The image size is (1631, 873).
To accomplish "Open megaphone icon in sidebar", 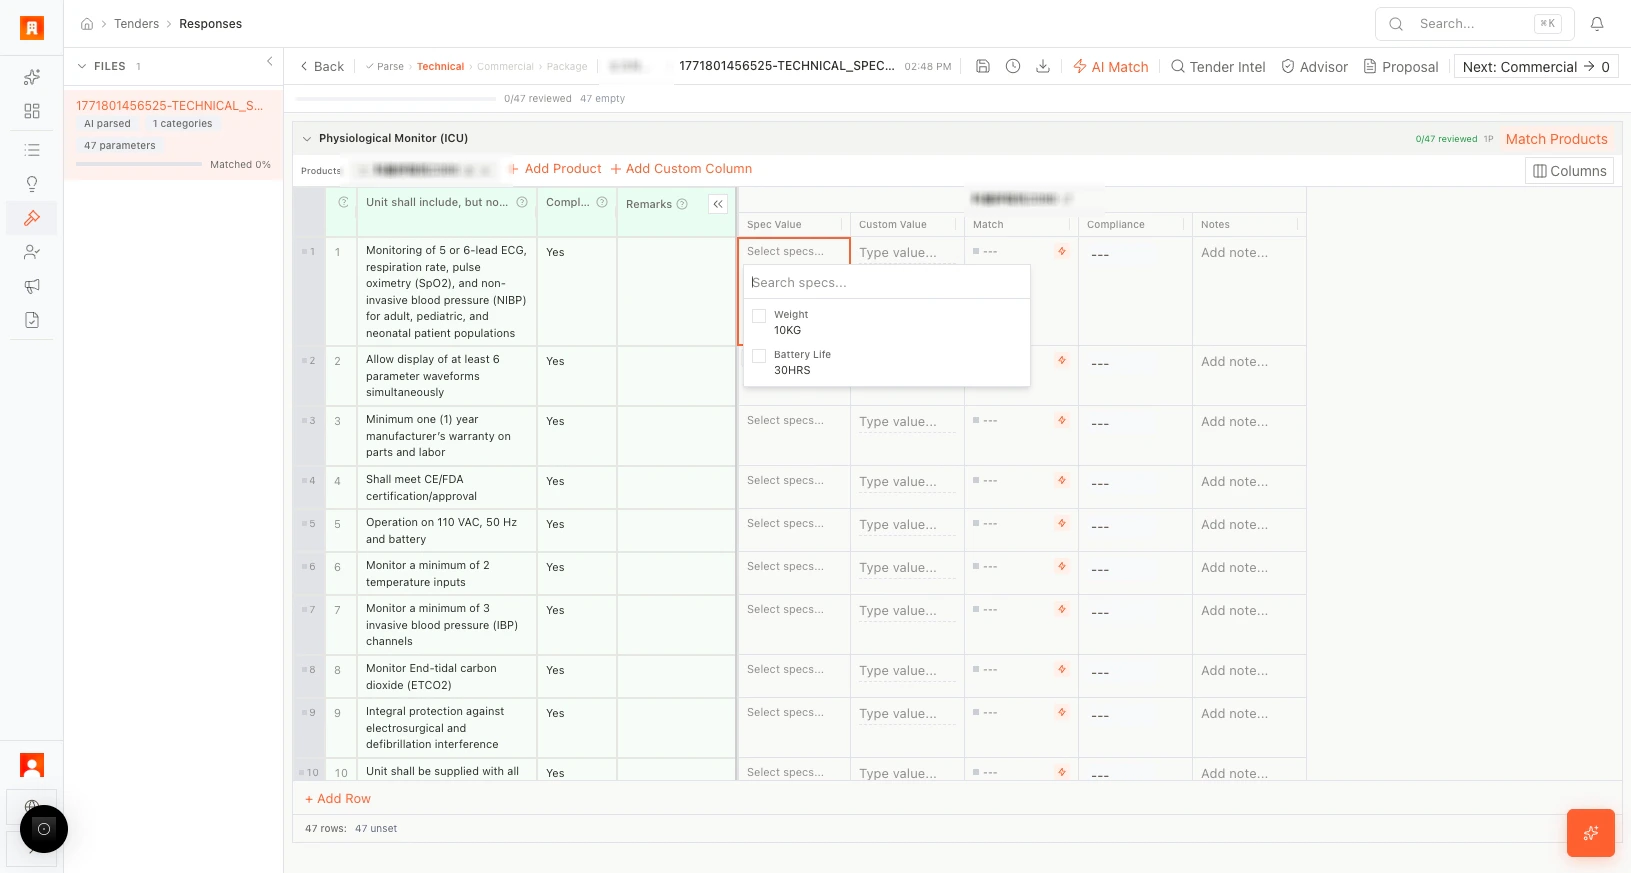I will [32, 286].
